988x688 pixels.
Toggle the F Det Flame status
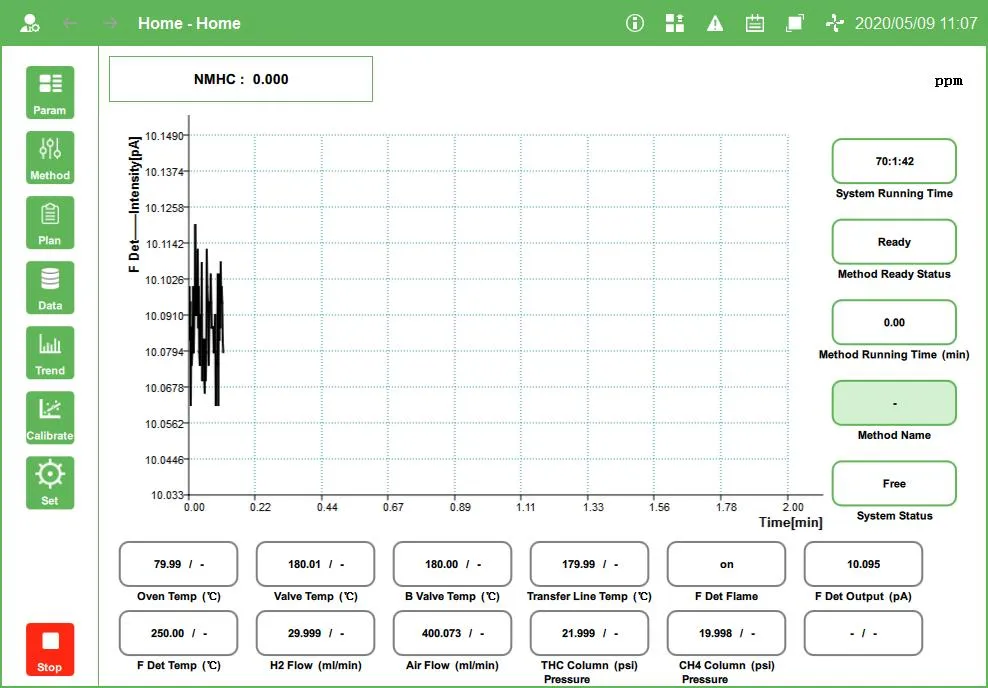coord(725,564)
